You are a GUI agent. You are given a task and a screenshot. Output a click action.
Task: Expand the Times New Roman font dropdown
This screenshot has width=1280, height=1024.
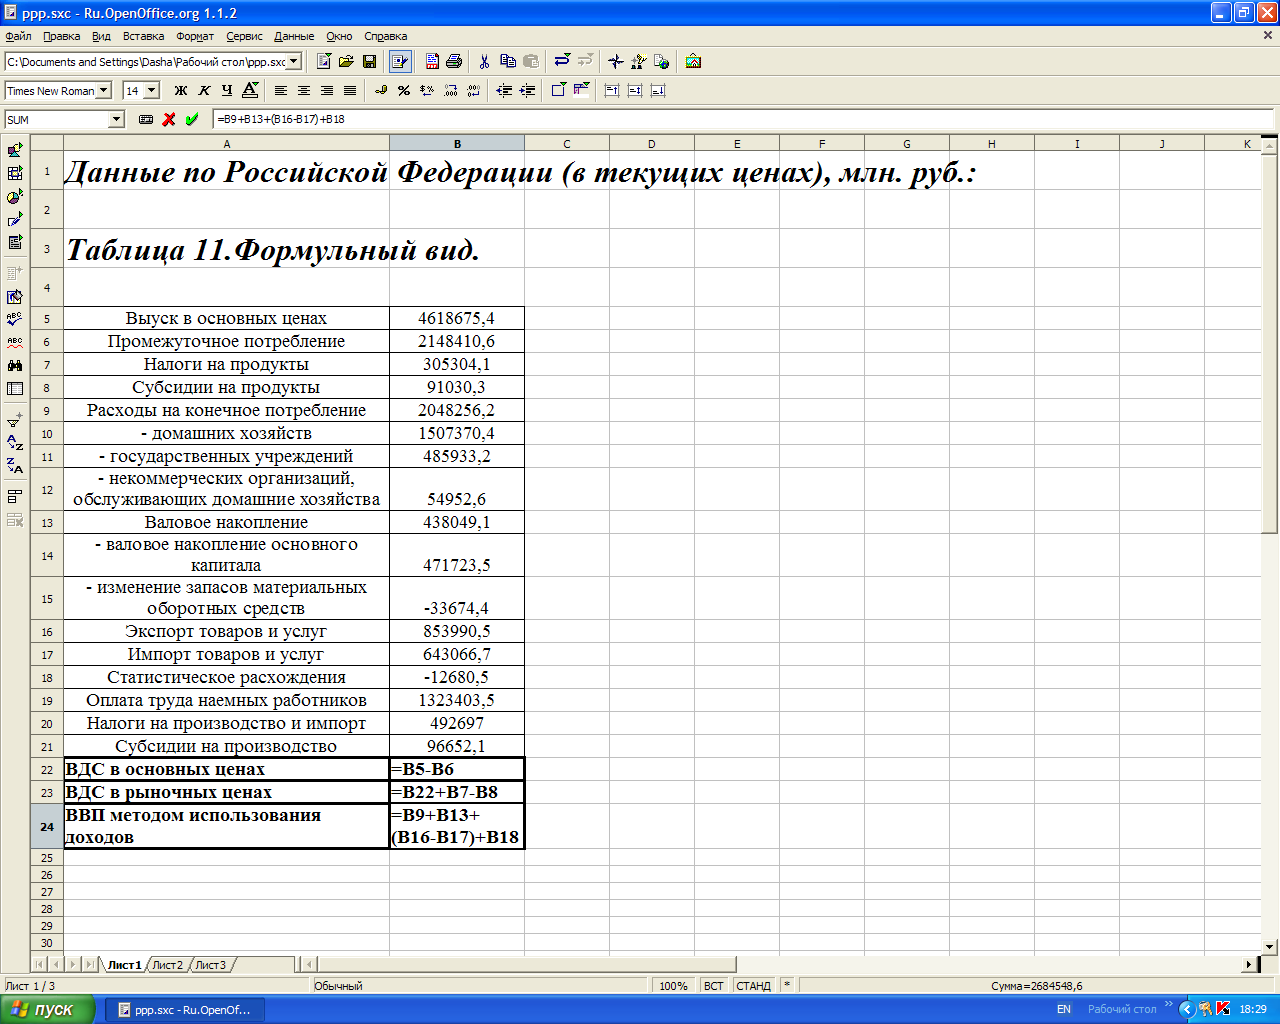coord(102,91)
